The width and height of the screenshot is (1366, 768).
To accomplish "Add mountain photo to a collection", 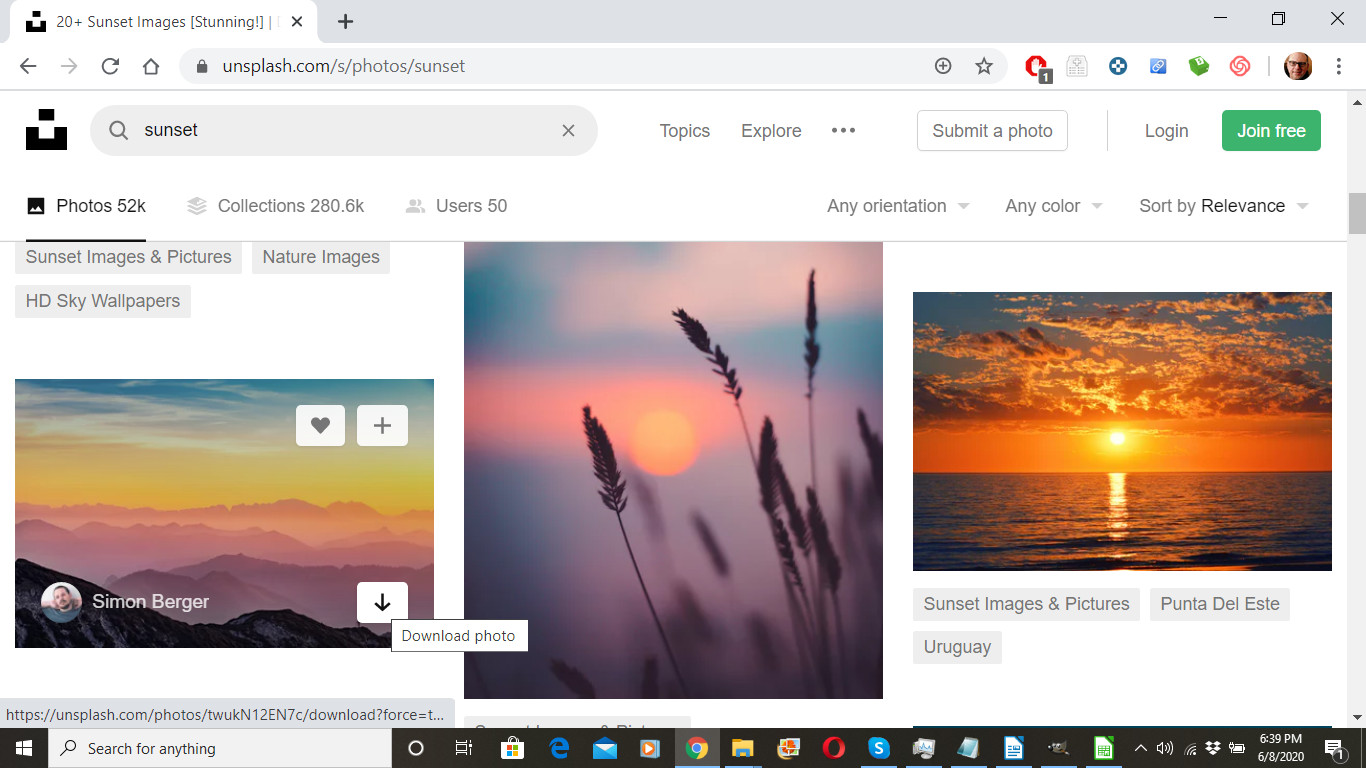I will [382, 426].
